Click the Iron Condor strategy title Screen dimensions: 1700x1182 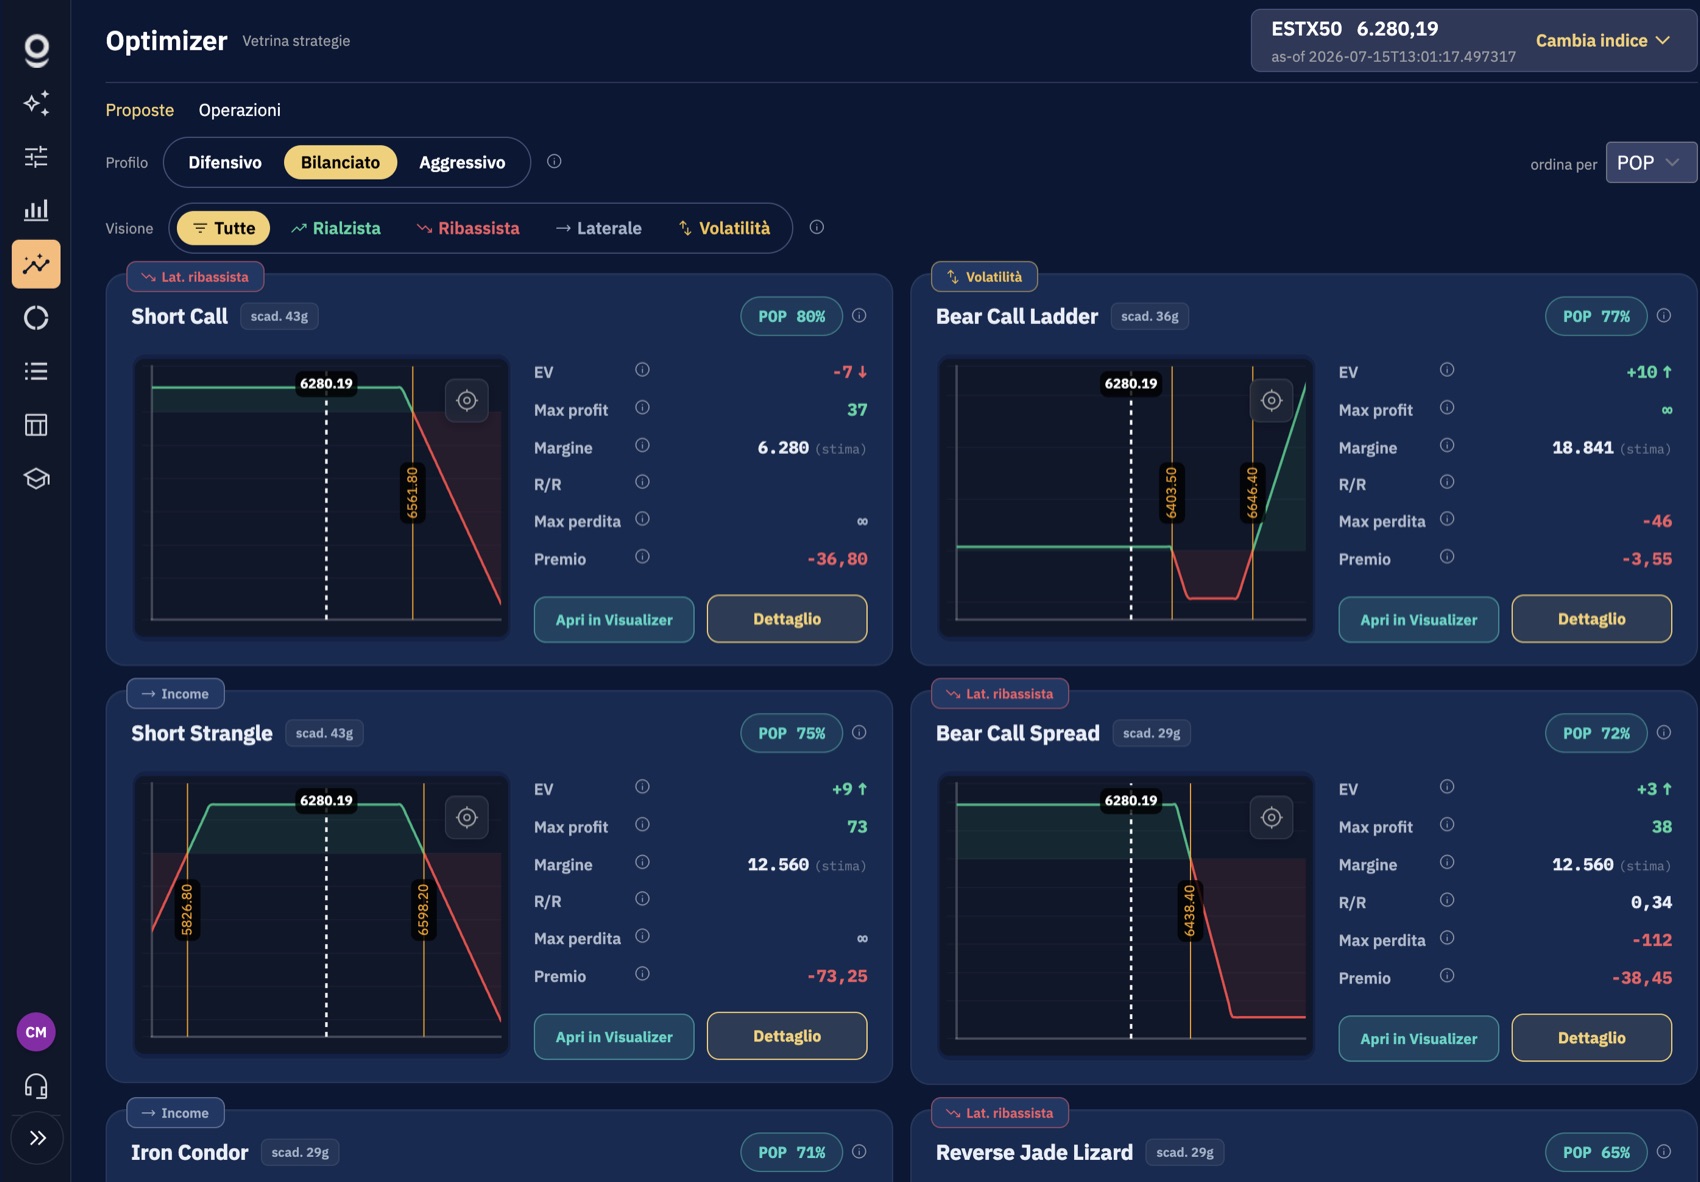point(190,1152)
